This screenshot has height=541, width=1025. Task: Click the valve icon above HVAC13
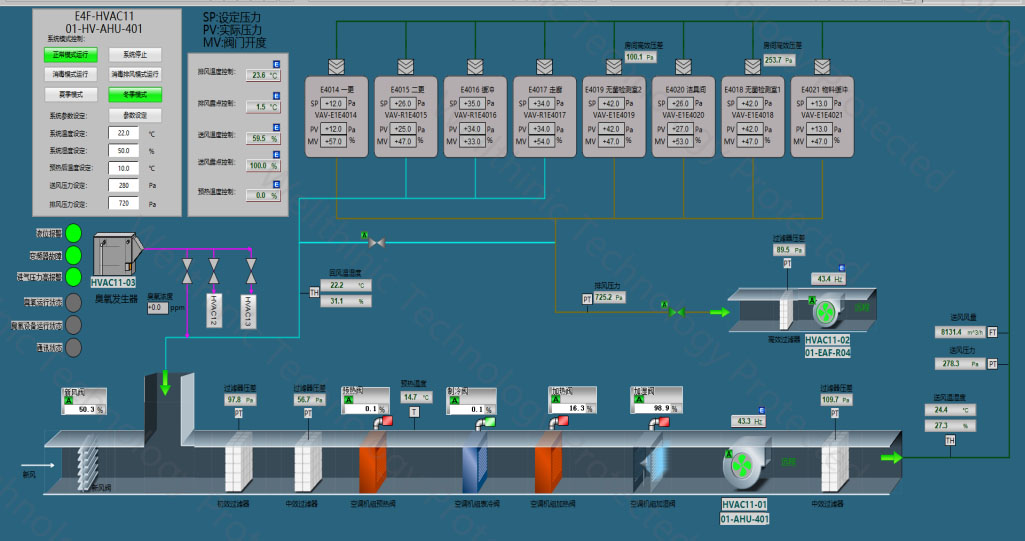[x=251, y=270]
